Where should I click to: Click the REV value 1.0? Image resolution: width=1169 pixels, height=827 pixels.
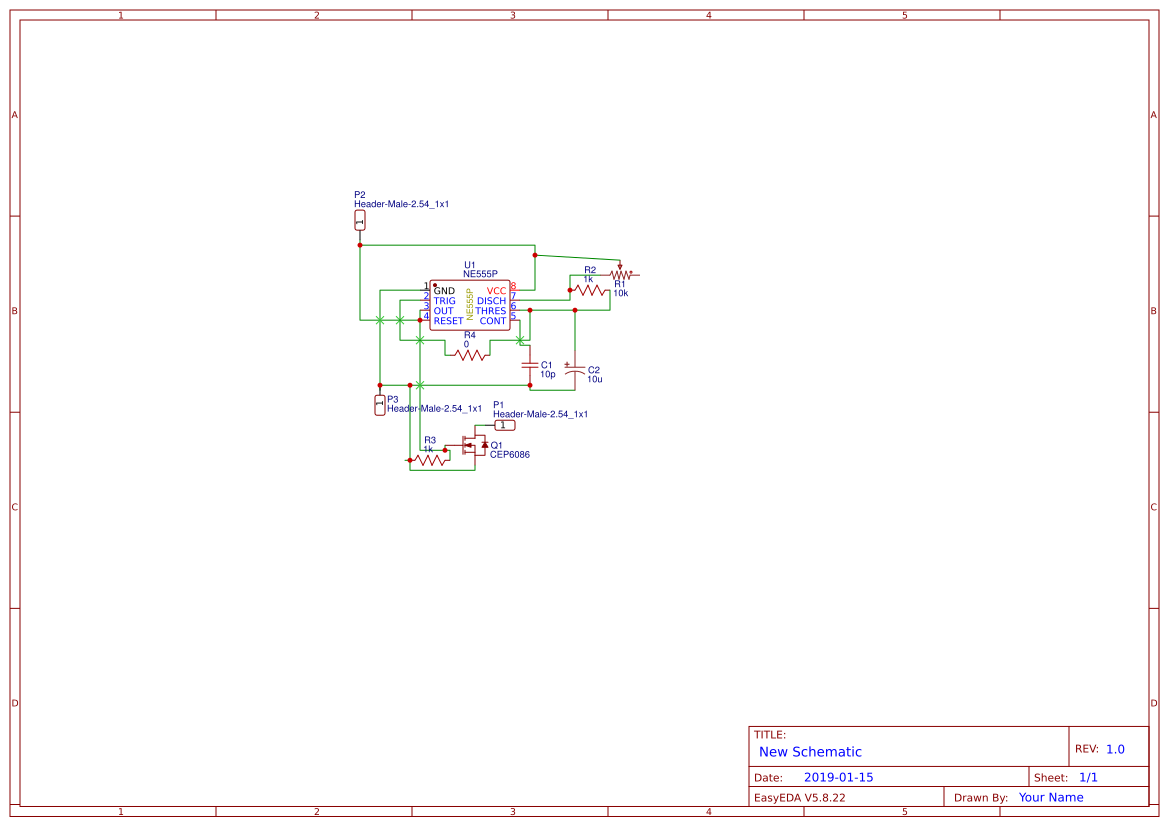[x=1115, y=749]
